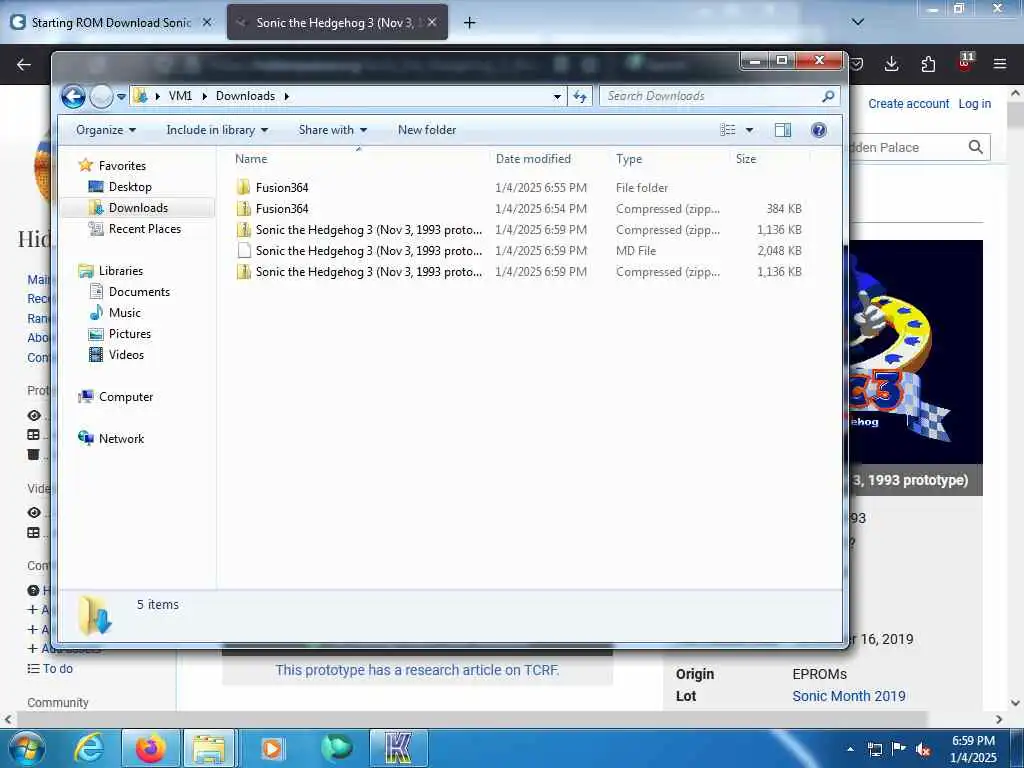Open the More view options arrow
This screenshot has height=768, width=1024.
(x=750, y=130)
